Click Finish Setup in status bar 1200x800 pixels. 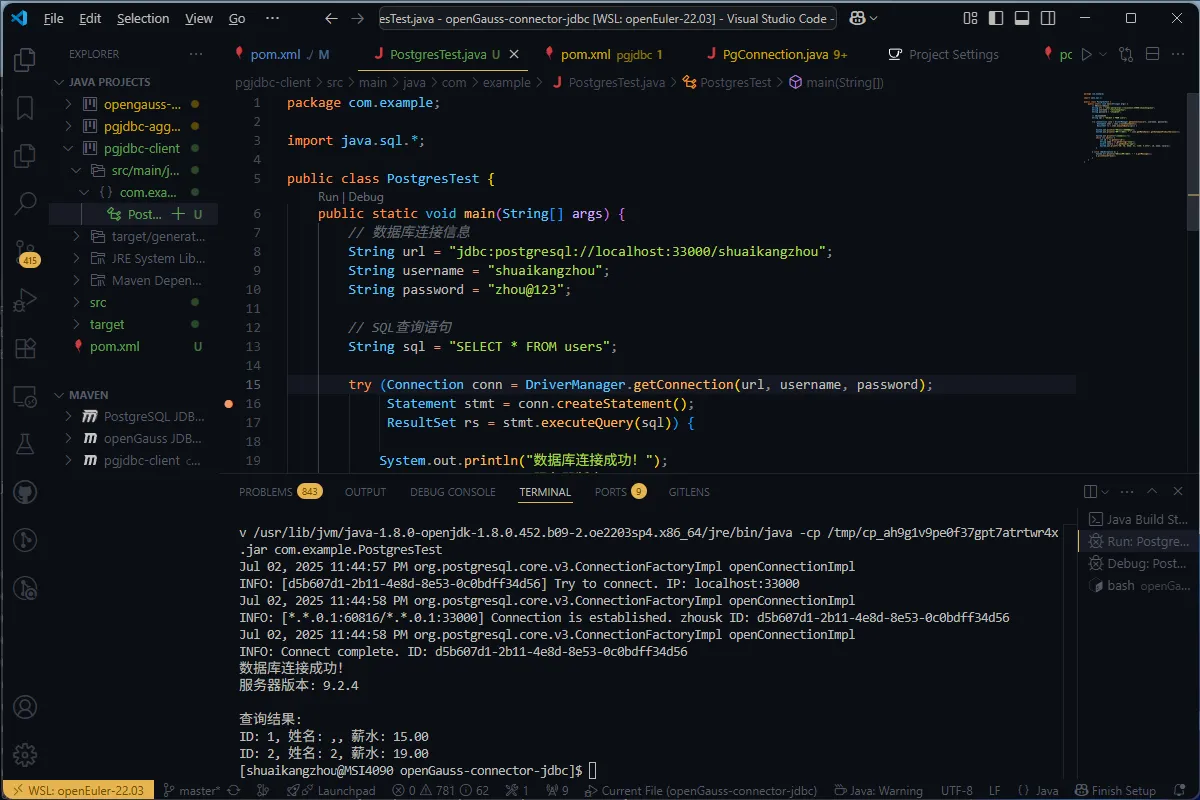(x=1115, y=790)
